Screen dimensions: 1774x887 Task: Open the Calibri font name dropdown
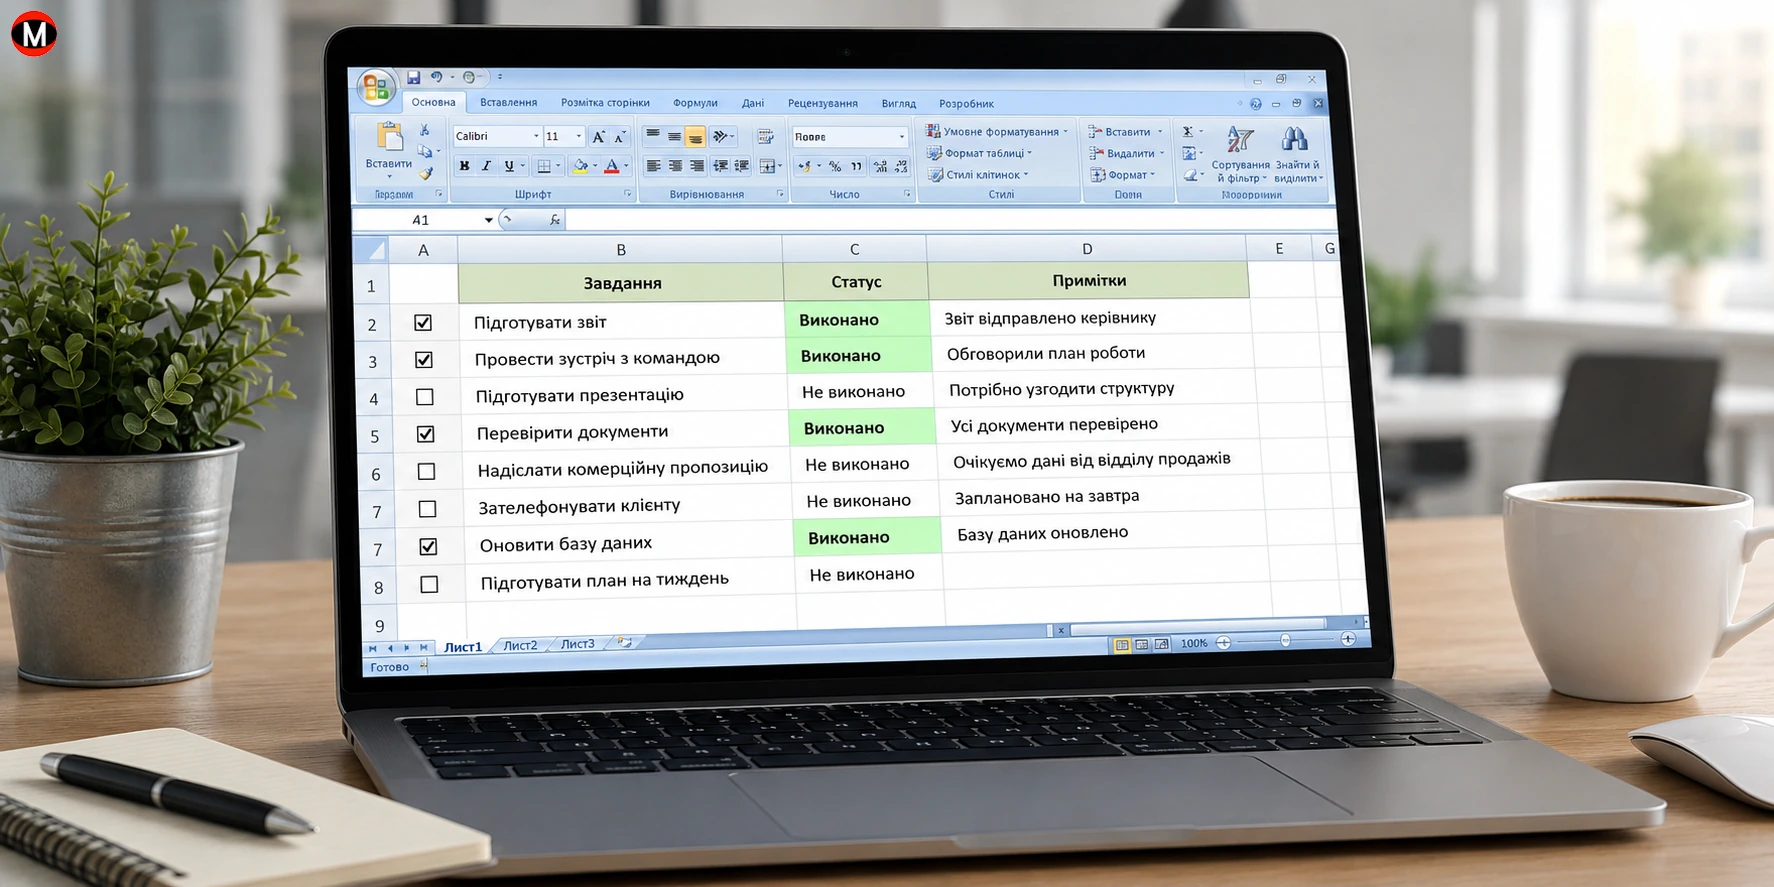click(536, 136)
